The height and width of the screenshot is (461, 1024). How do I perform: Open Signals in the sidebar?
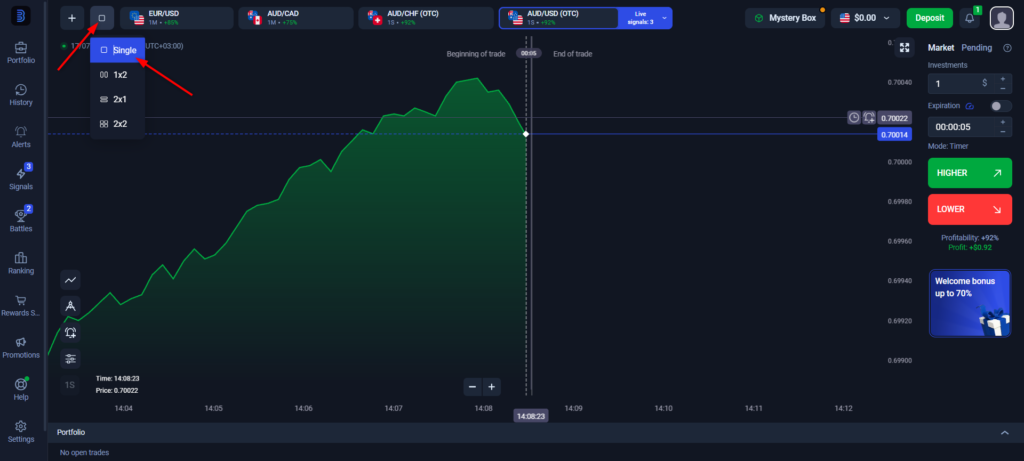click(21, 179)
